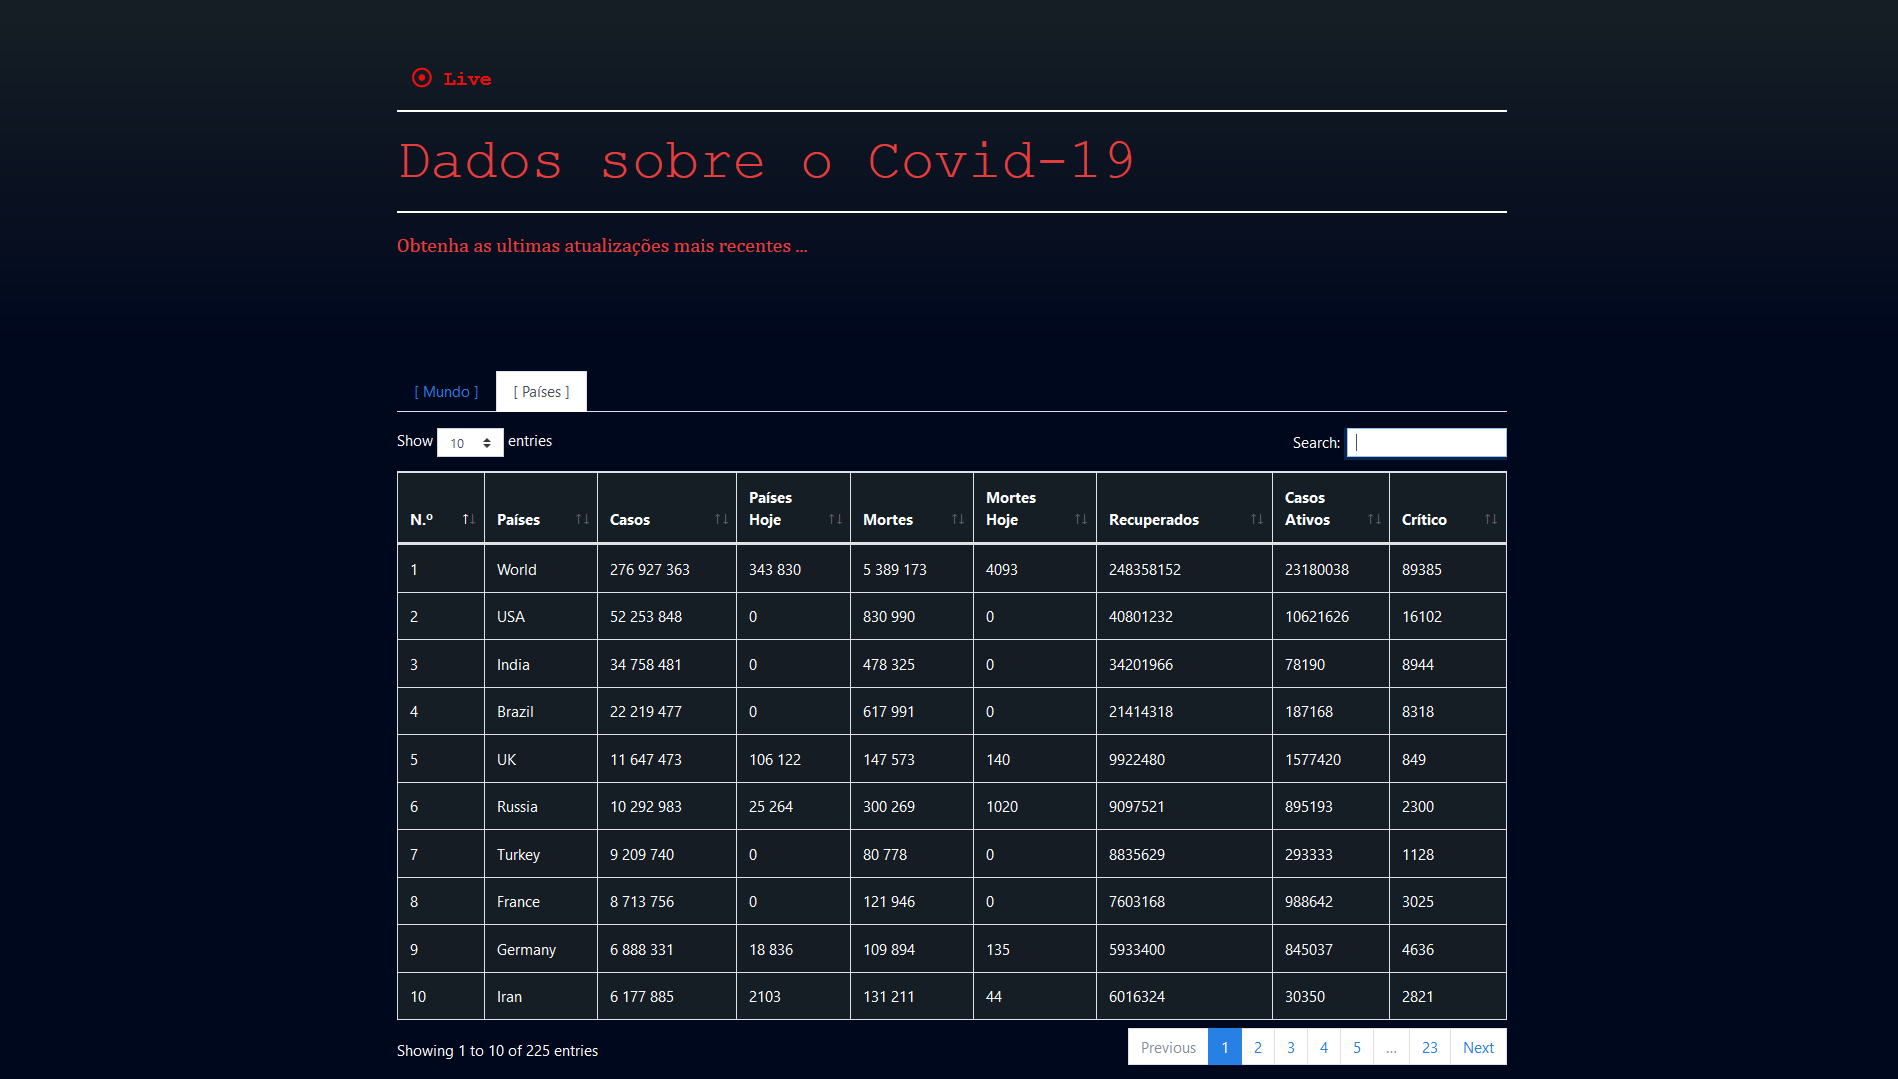Click France deaths value 121 946
The height and width of the screenshot is (1079, 1898).
(889, 901)
